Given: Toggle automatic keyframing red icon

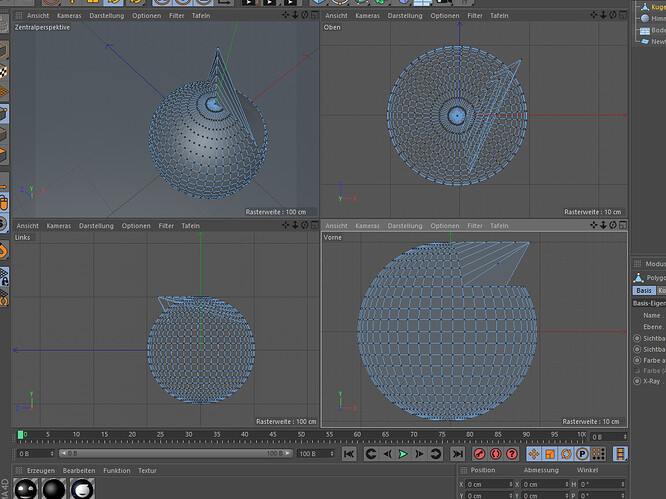Looking at the screenshot, I should (x=496, y=454).
